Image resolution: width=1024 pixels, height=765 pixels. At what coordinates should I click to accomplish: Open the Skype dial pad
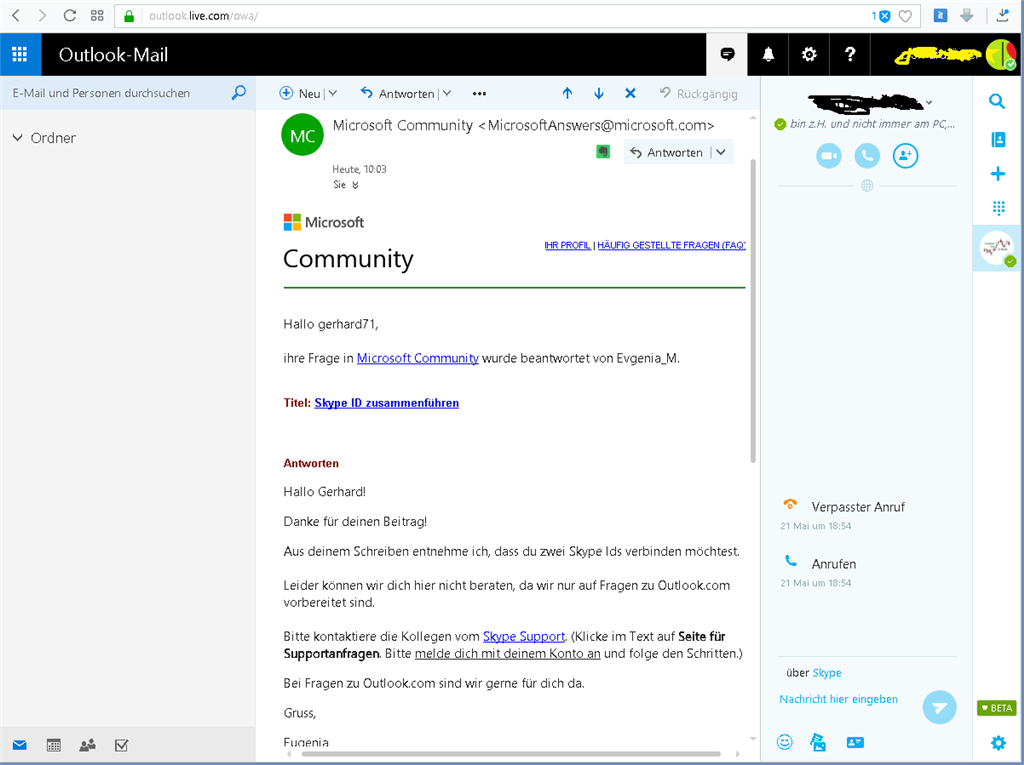click(998, 208)
